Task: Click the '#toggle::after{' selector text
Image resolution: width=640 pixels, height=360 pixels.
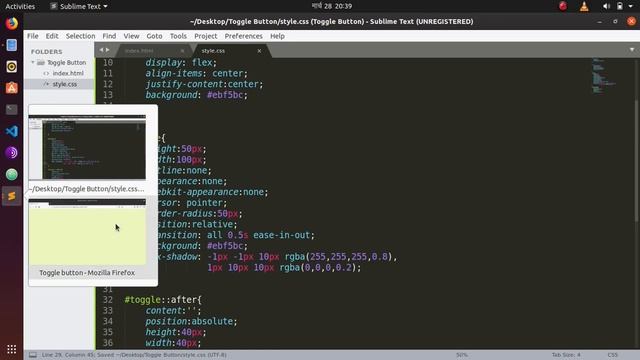Action: pyautogui.click(x=163, y=300)
